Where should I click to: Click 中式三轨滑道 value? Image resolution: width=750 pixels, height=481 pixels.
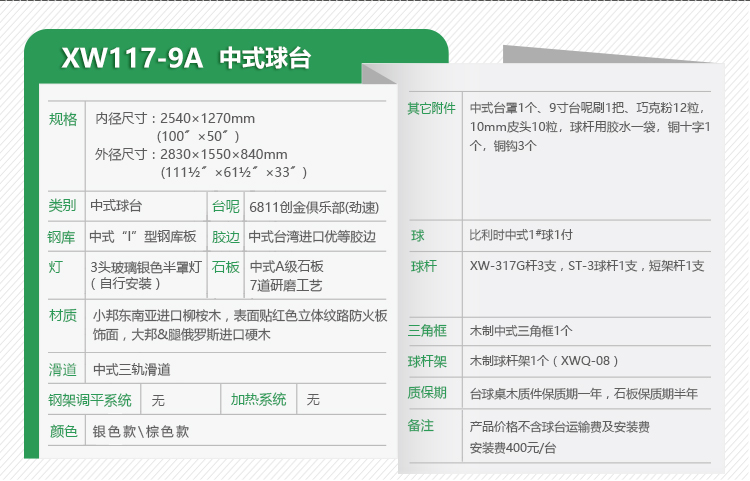point(132,370)
